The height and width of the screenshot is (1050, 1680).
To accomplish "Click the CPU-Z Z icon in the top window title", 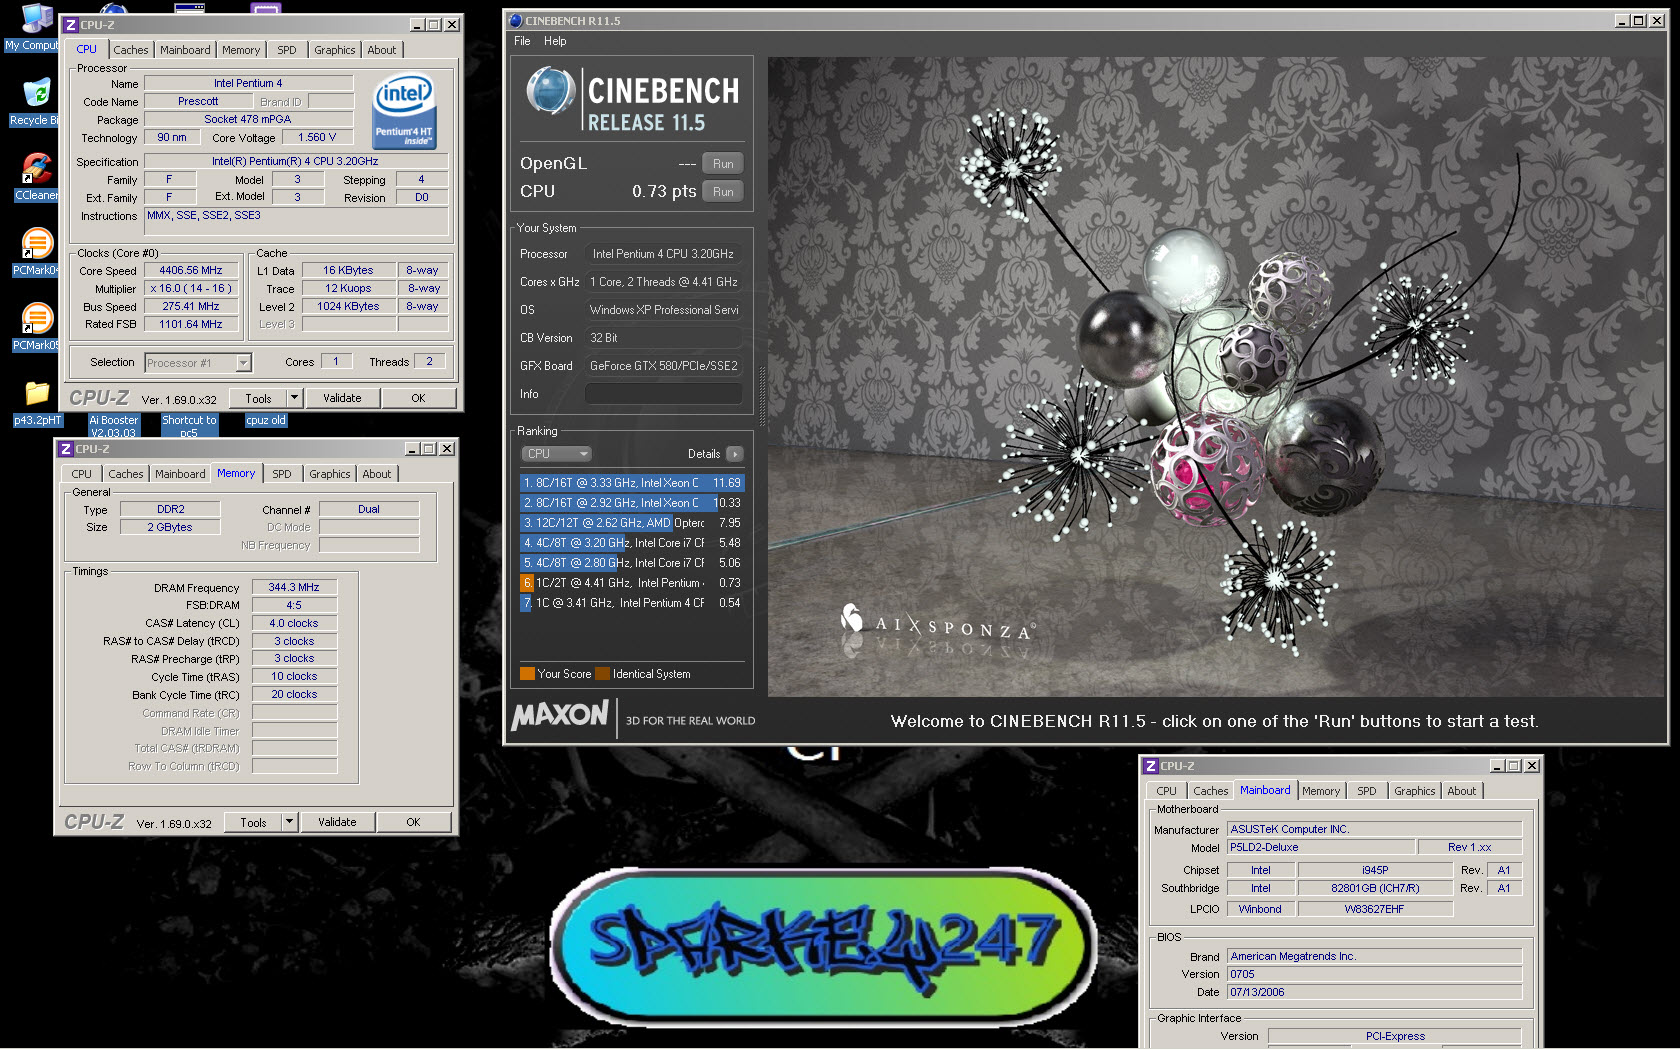I will click(70, 25).
